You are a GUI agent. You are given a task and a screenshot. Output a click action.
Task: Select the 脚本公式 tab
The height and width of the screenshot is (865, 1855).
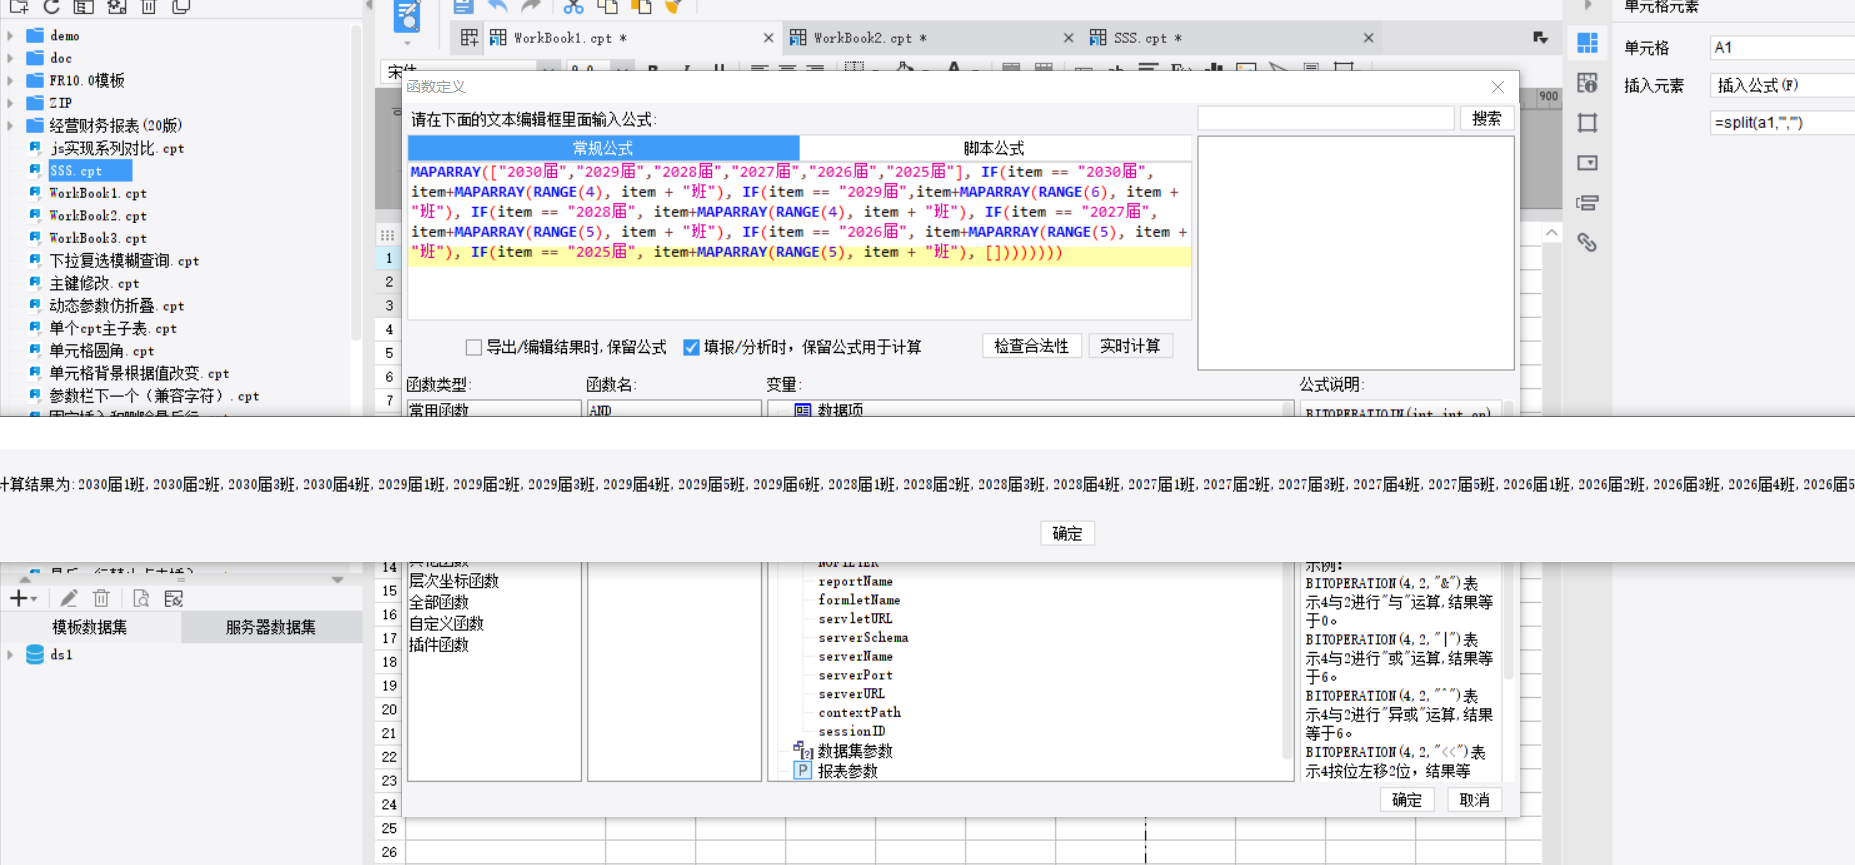pyautogui.click(x=994, y=148)
